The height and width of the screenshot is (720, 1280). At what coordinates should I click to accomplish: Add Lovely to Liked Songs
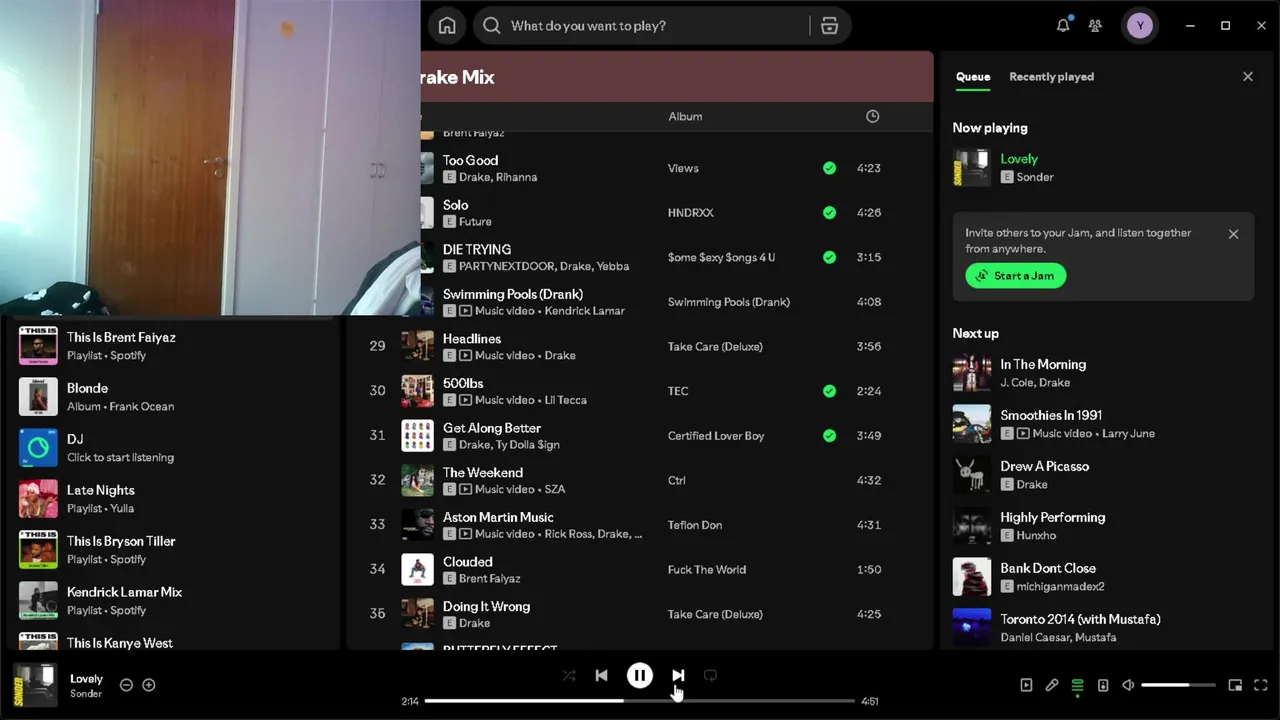149,685
